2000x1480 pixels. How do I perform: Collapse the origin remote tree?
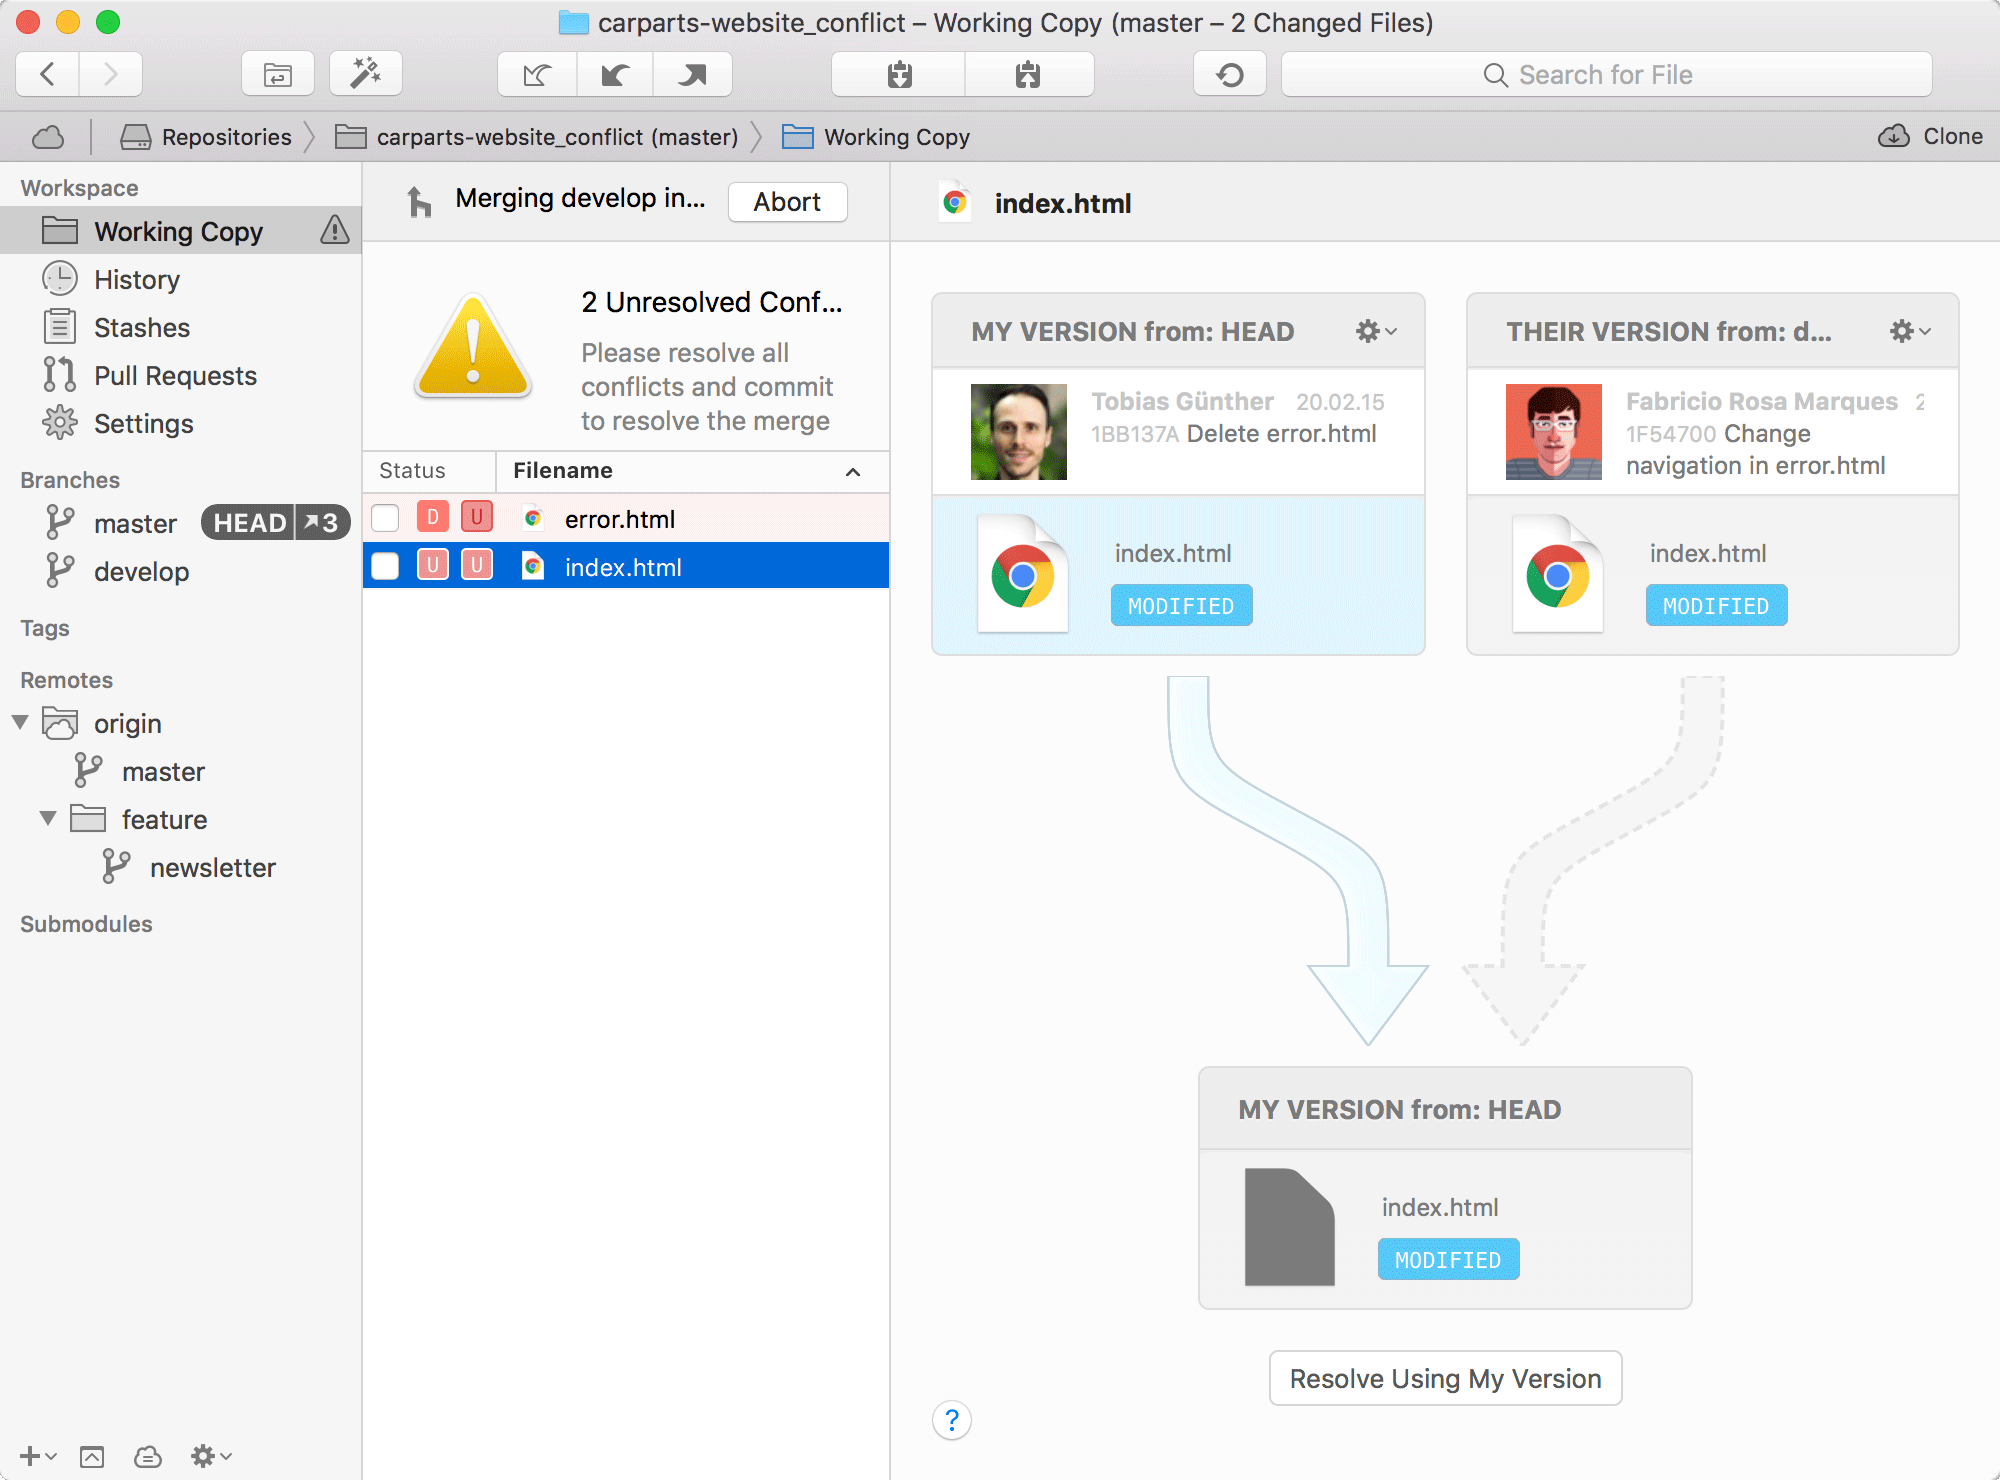click(21, 722)
